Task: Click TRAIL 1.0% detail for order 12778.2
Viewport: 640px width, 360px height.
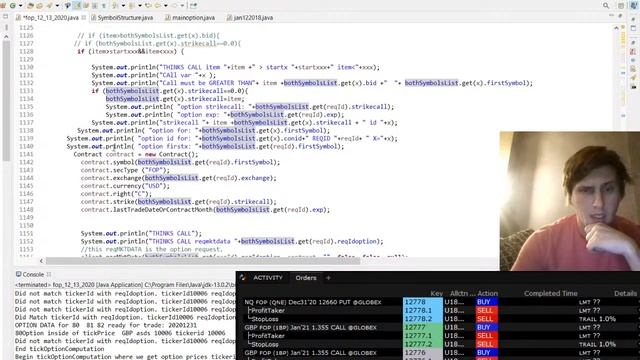Action: click(x=597, y=319)
